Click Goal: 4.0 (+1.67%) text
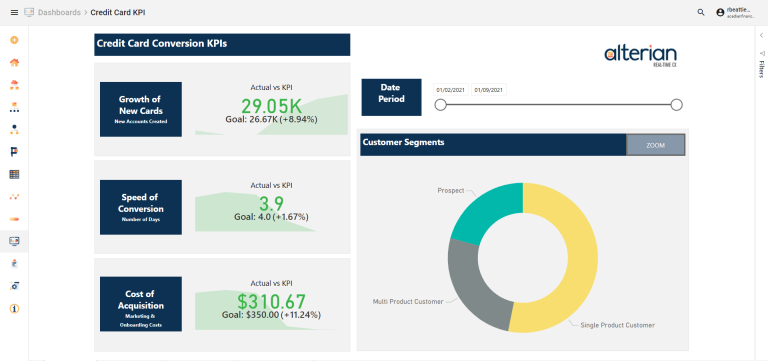The height and width of the screenshot is (361, 768). click(x=272, y=217)
